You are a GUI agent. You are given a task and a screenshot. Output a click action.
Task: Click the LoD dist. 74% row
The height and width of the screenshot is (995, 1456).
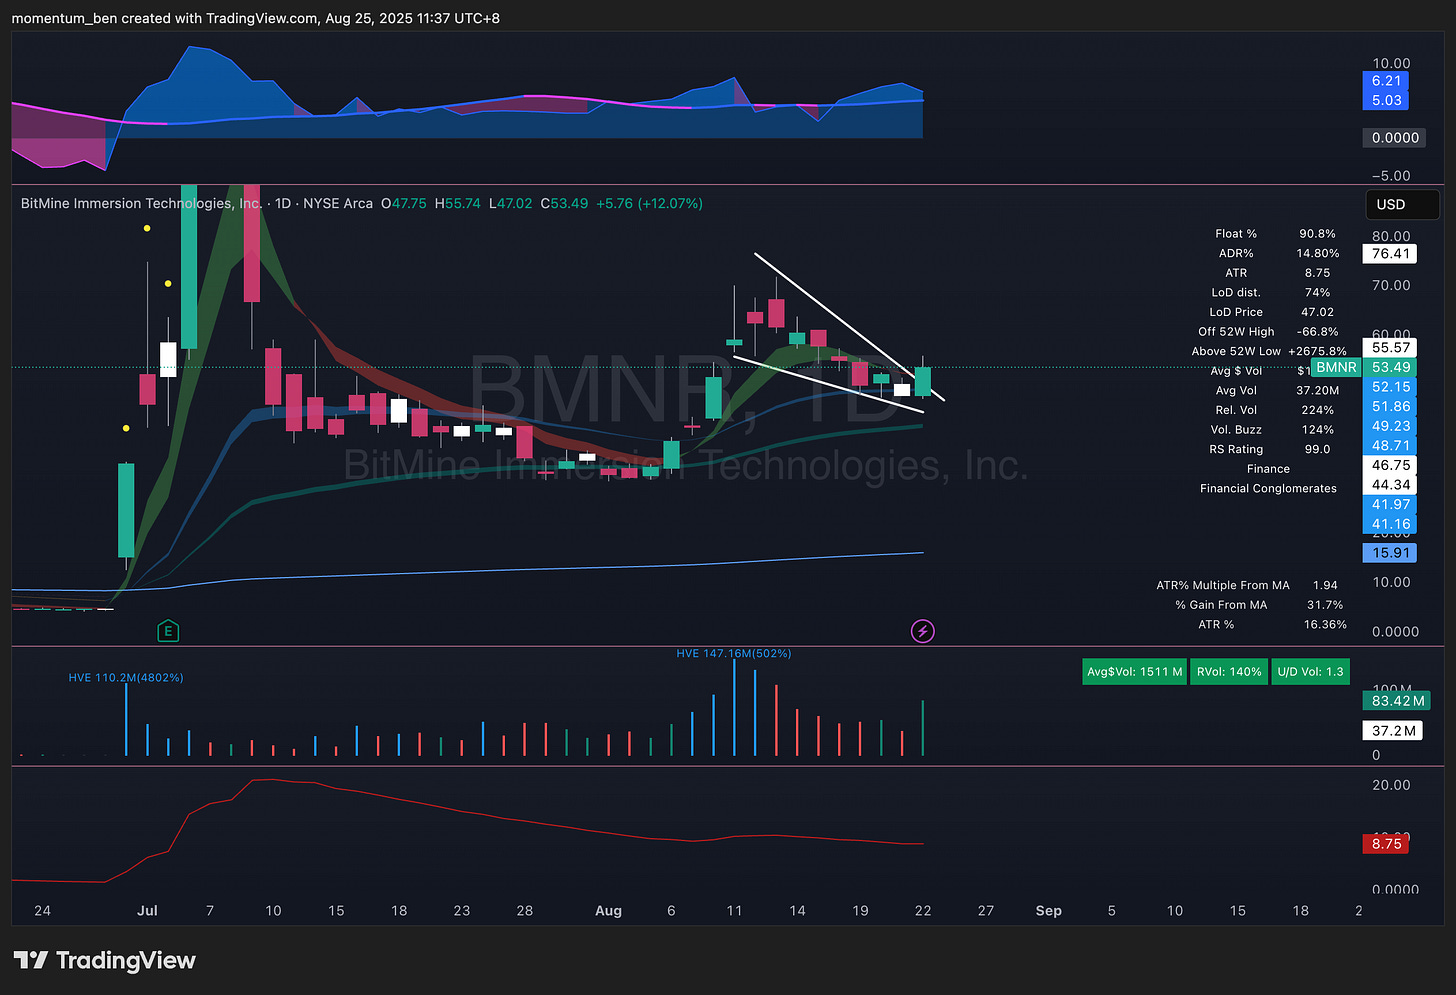[x=1271, y=293]
